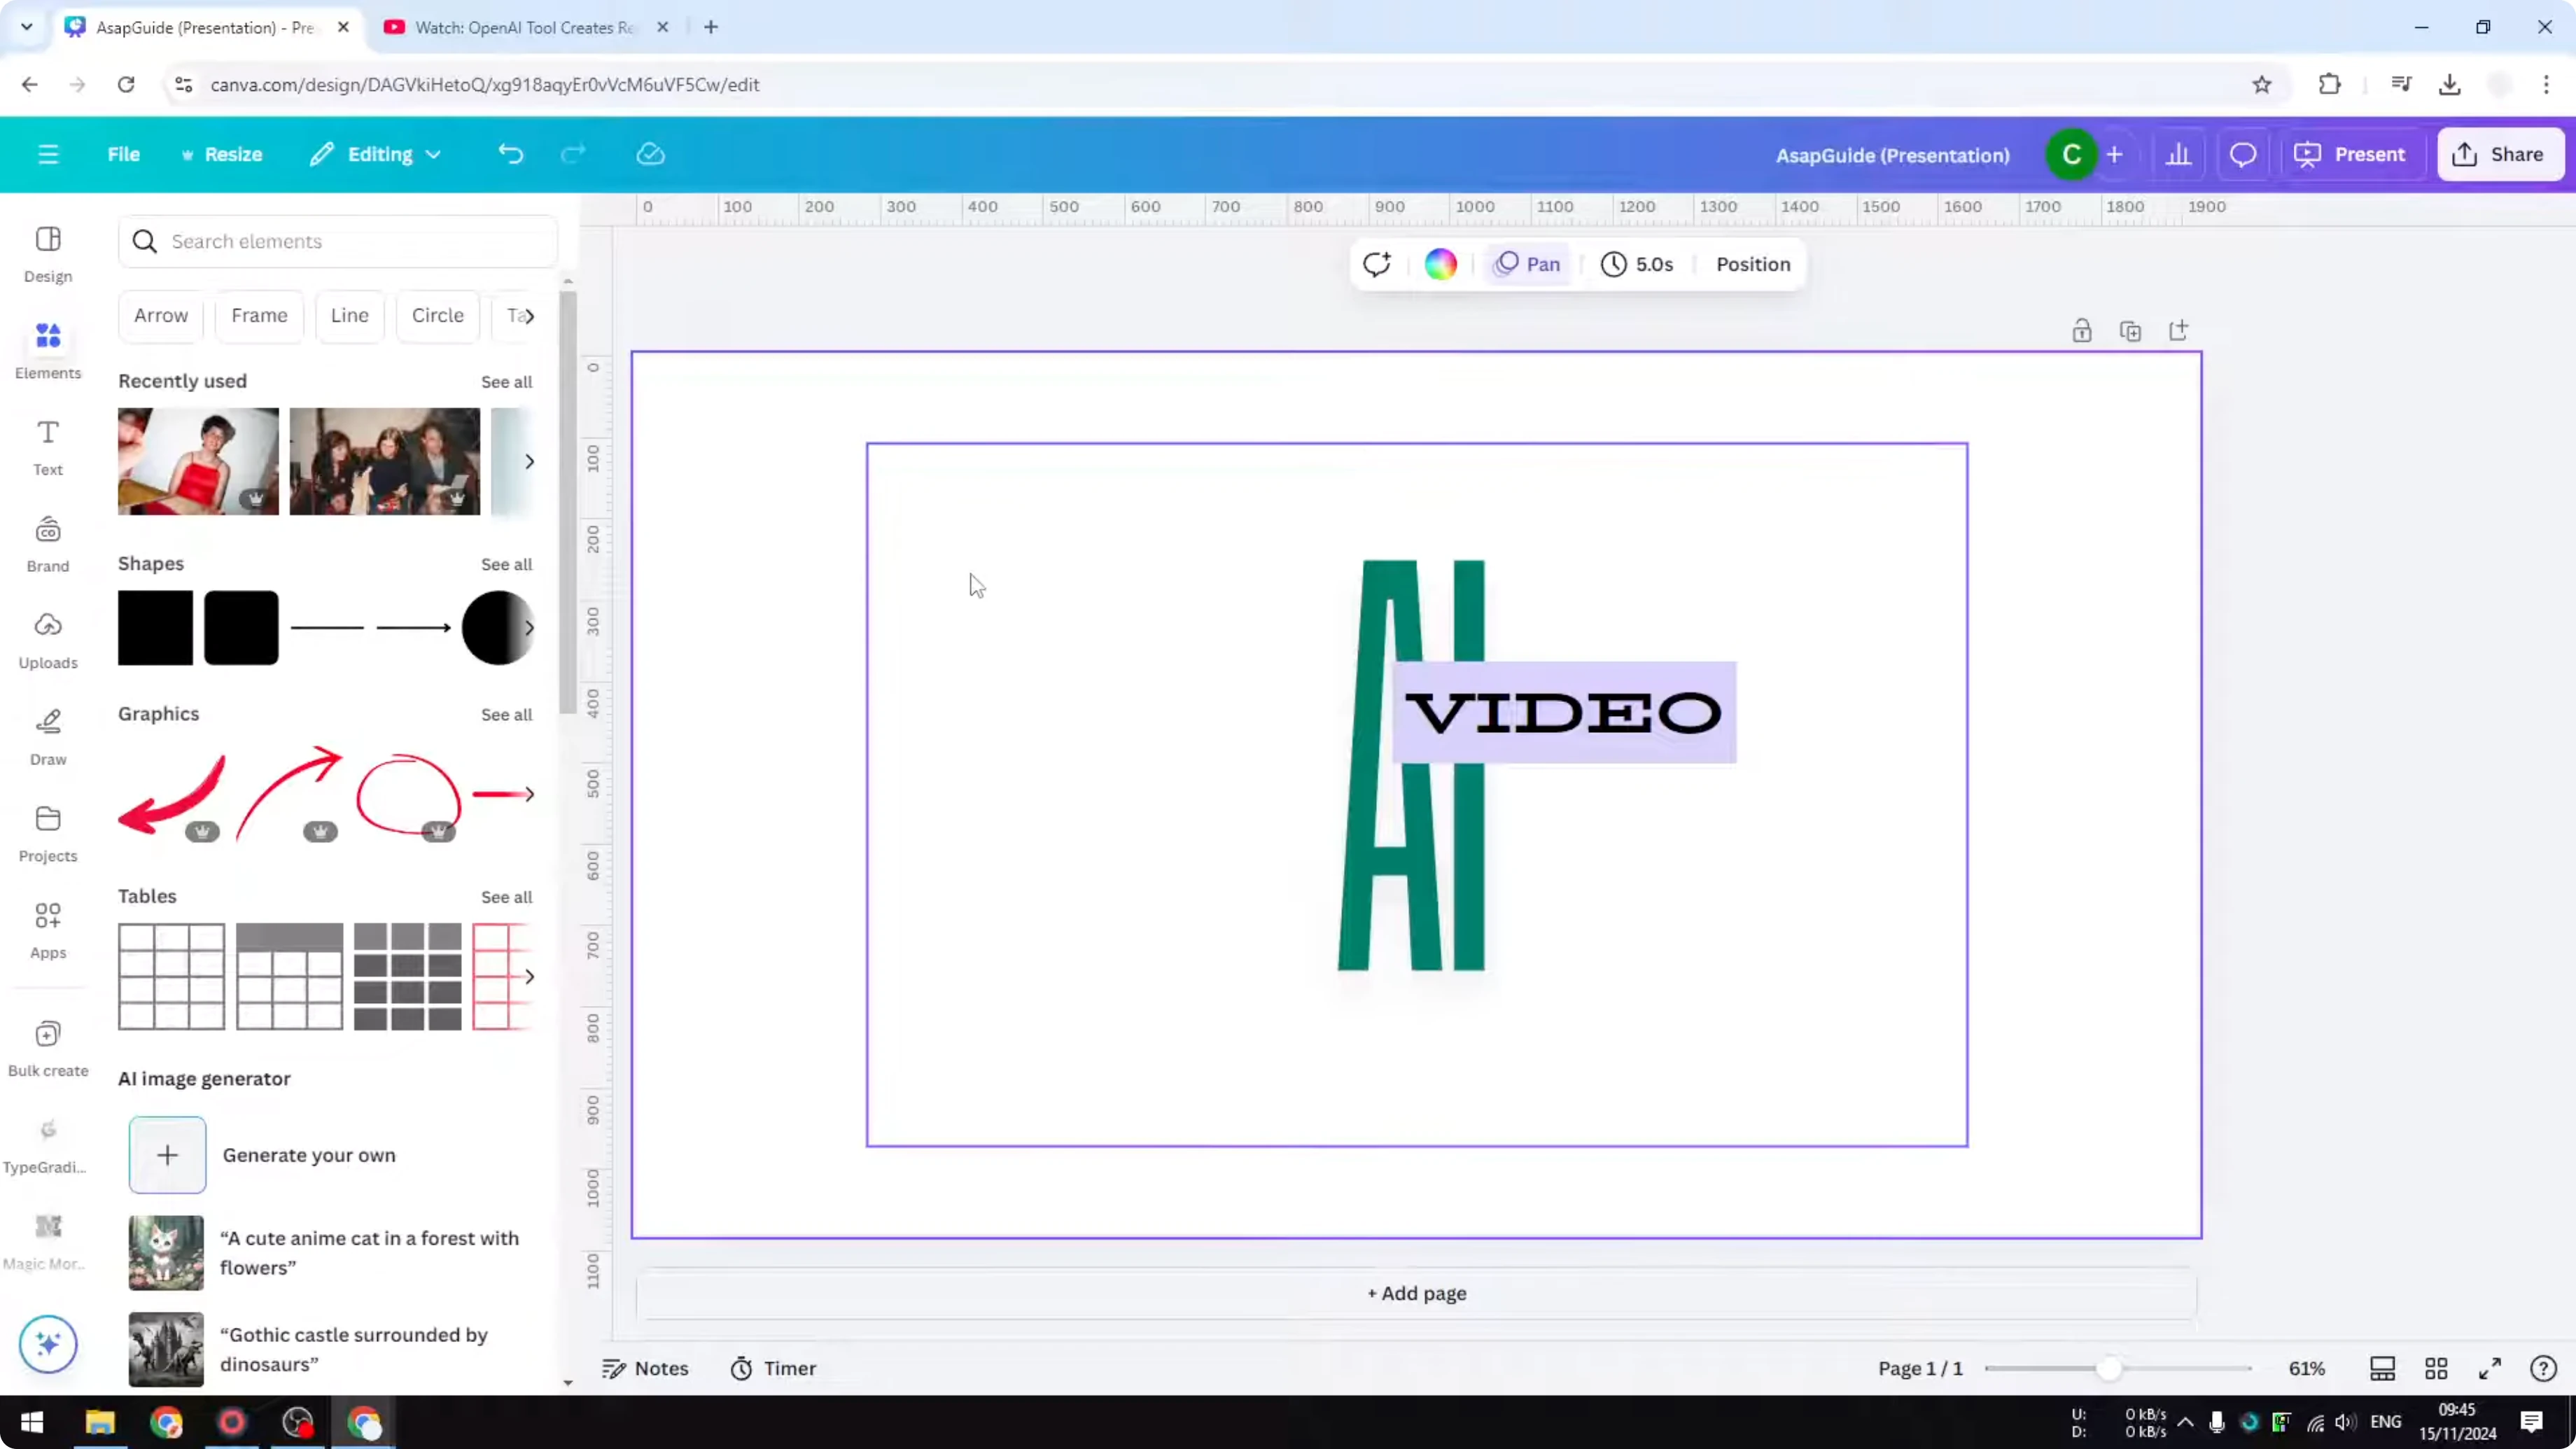Select the Uploads sidebar icon
Image resolution: width=2576 pixels, height=1449 pixels.
pyautogui.click(x=47, y=640)
